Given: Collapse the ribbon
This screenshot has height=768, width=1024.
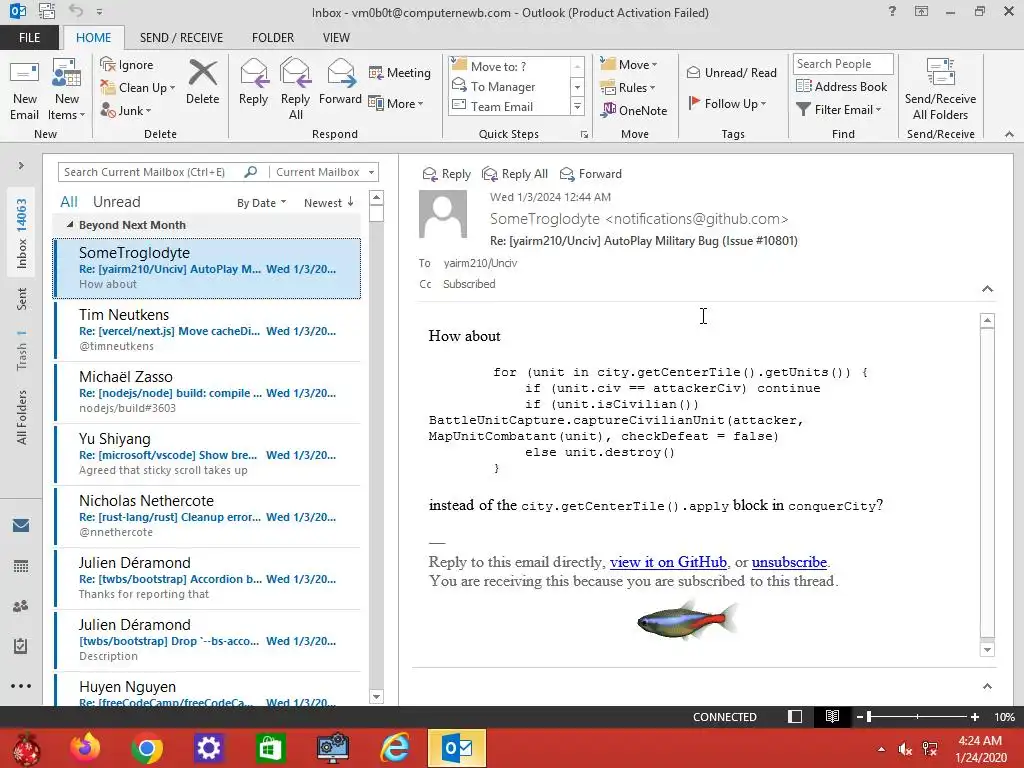Looking at the screenshot, I should pyautogui.click(x=1009, y=134).
